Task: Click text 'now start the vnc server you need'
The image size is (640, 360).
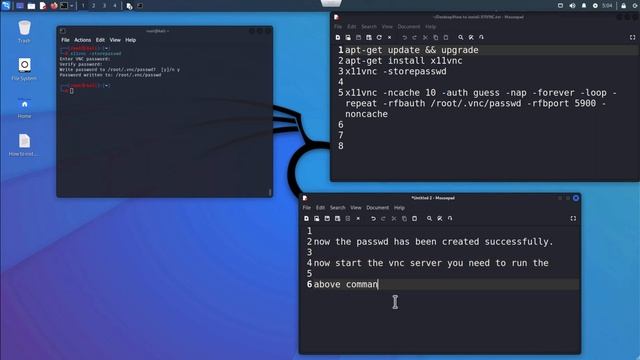Action: tap(402, 263)
